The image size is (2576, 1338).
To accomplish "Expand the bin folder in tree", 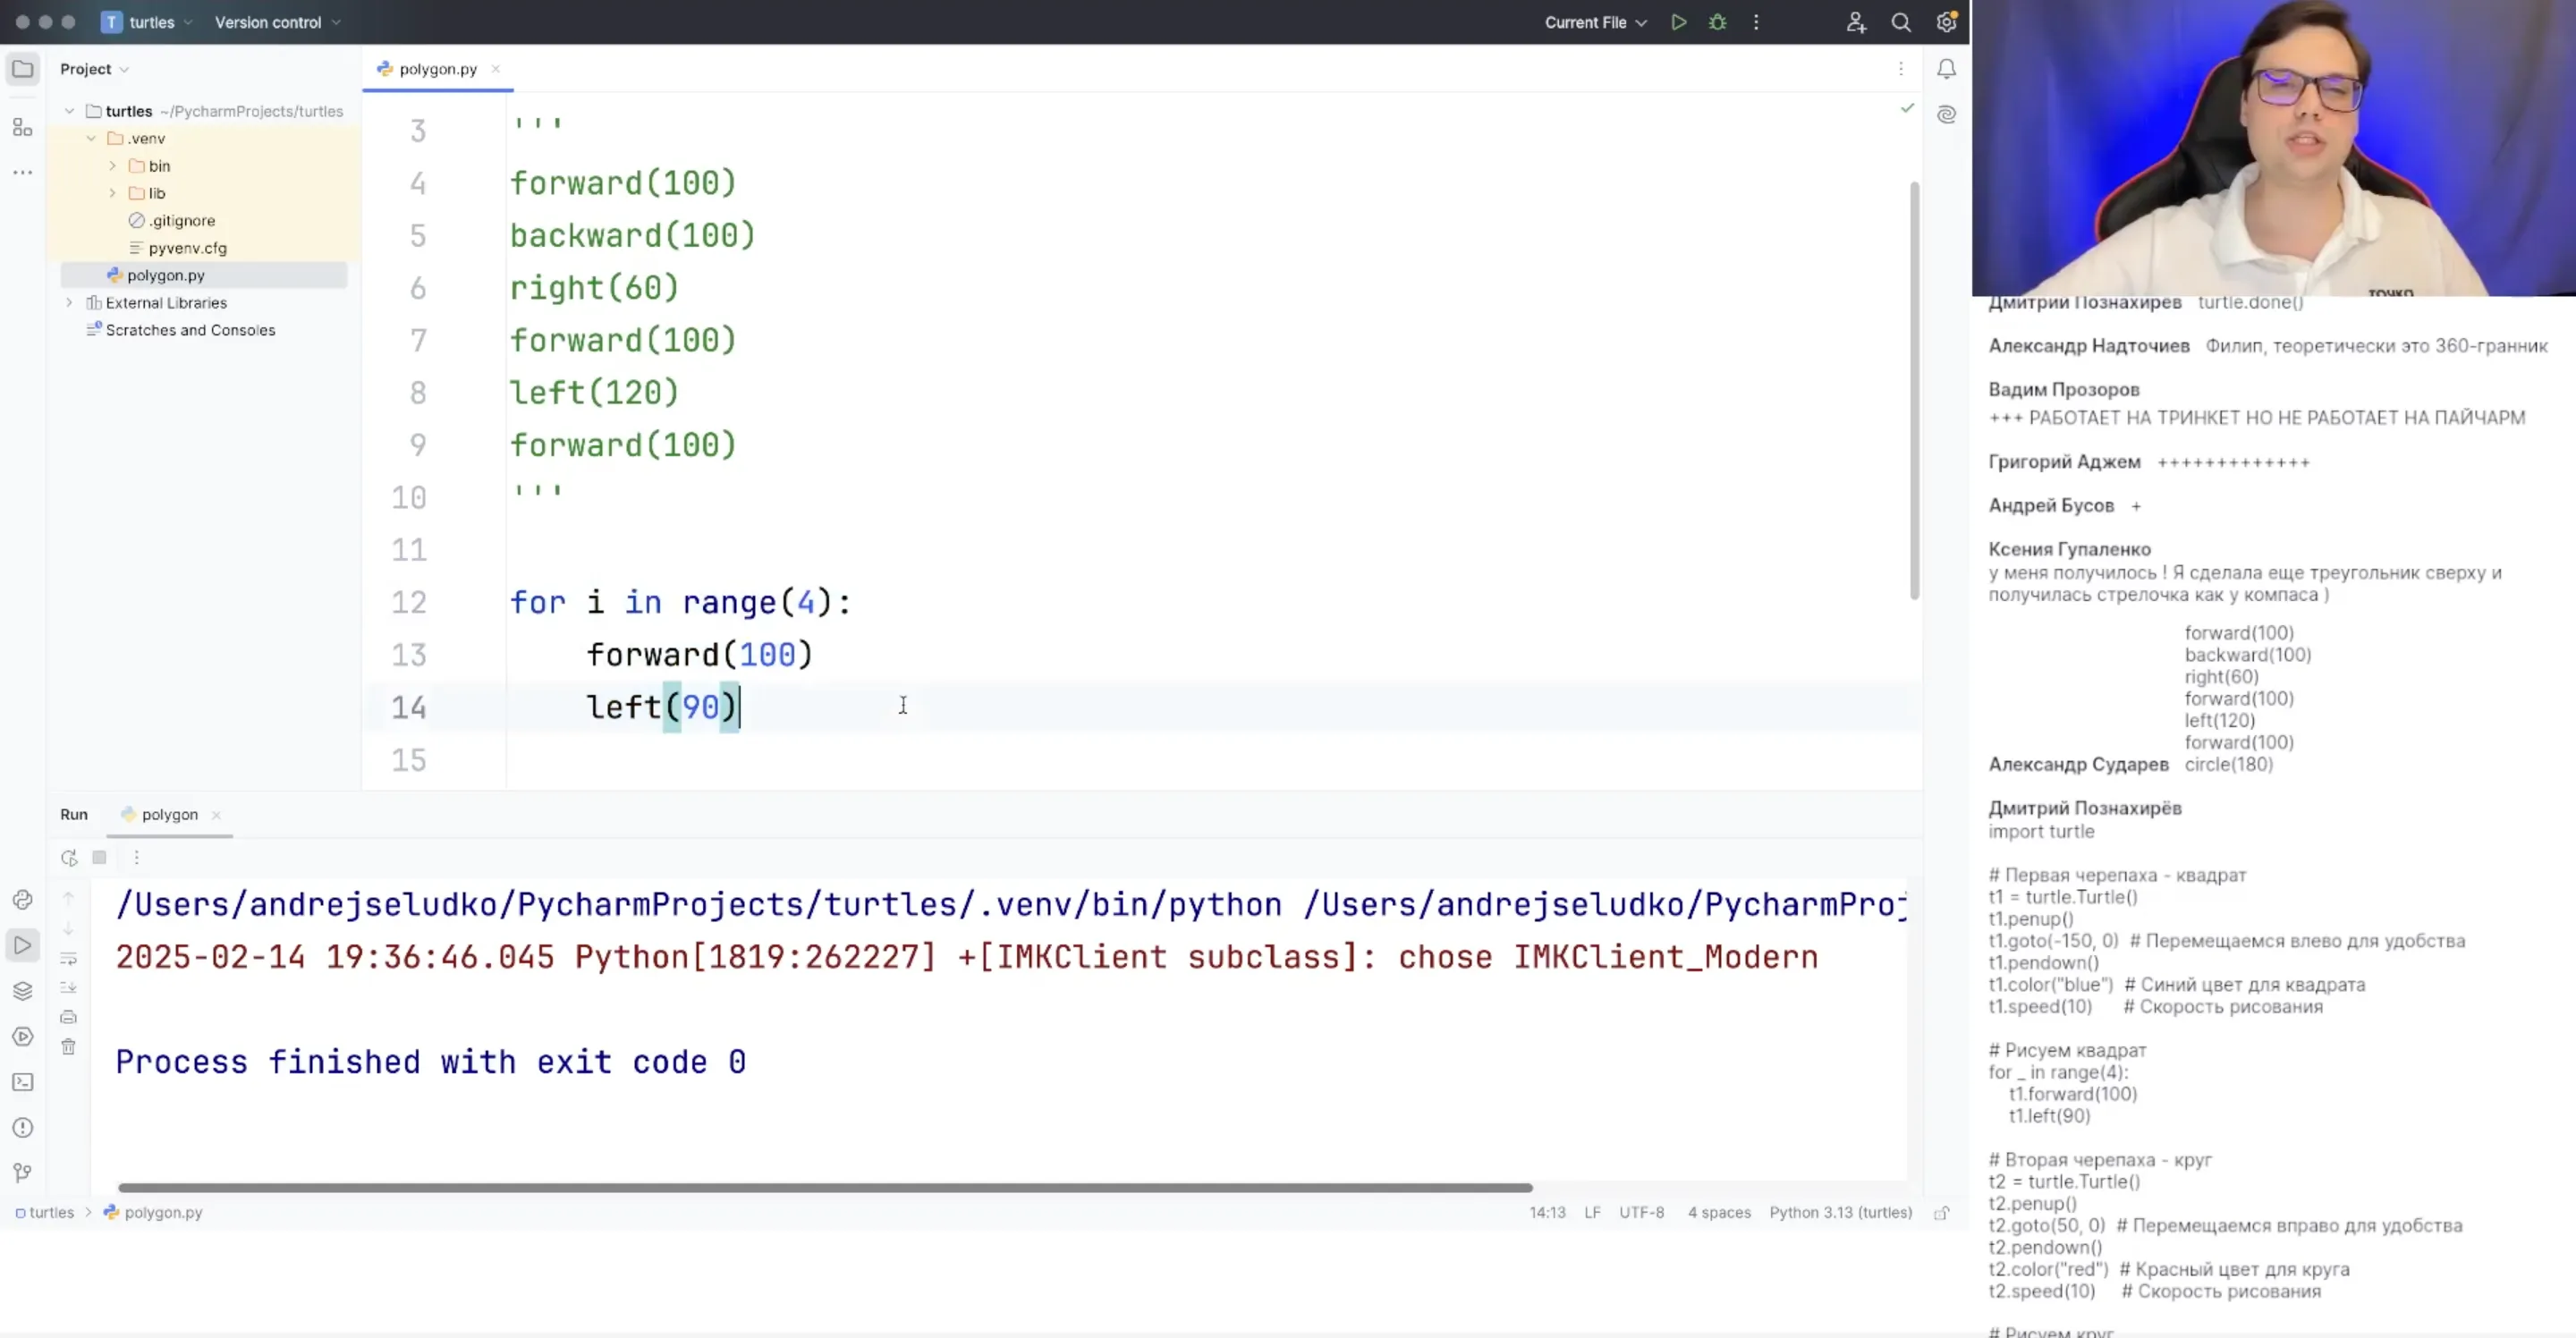I will coord(112,166).
